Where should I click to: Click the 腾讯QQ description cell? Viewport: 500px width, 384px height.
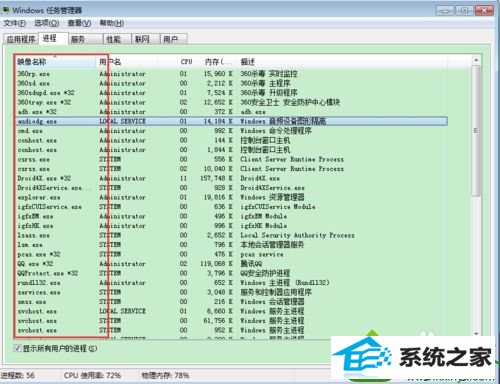(251, 264)
